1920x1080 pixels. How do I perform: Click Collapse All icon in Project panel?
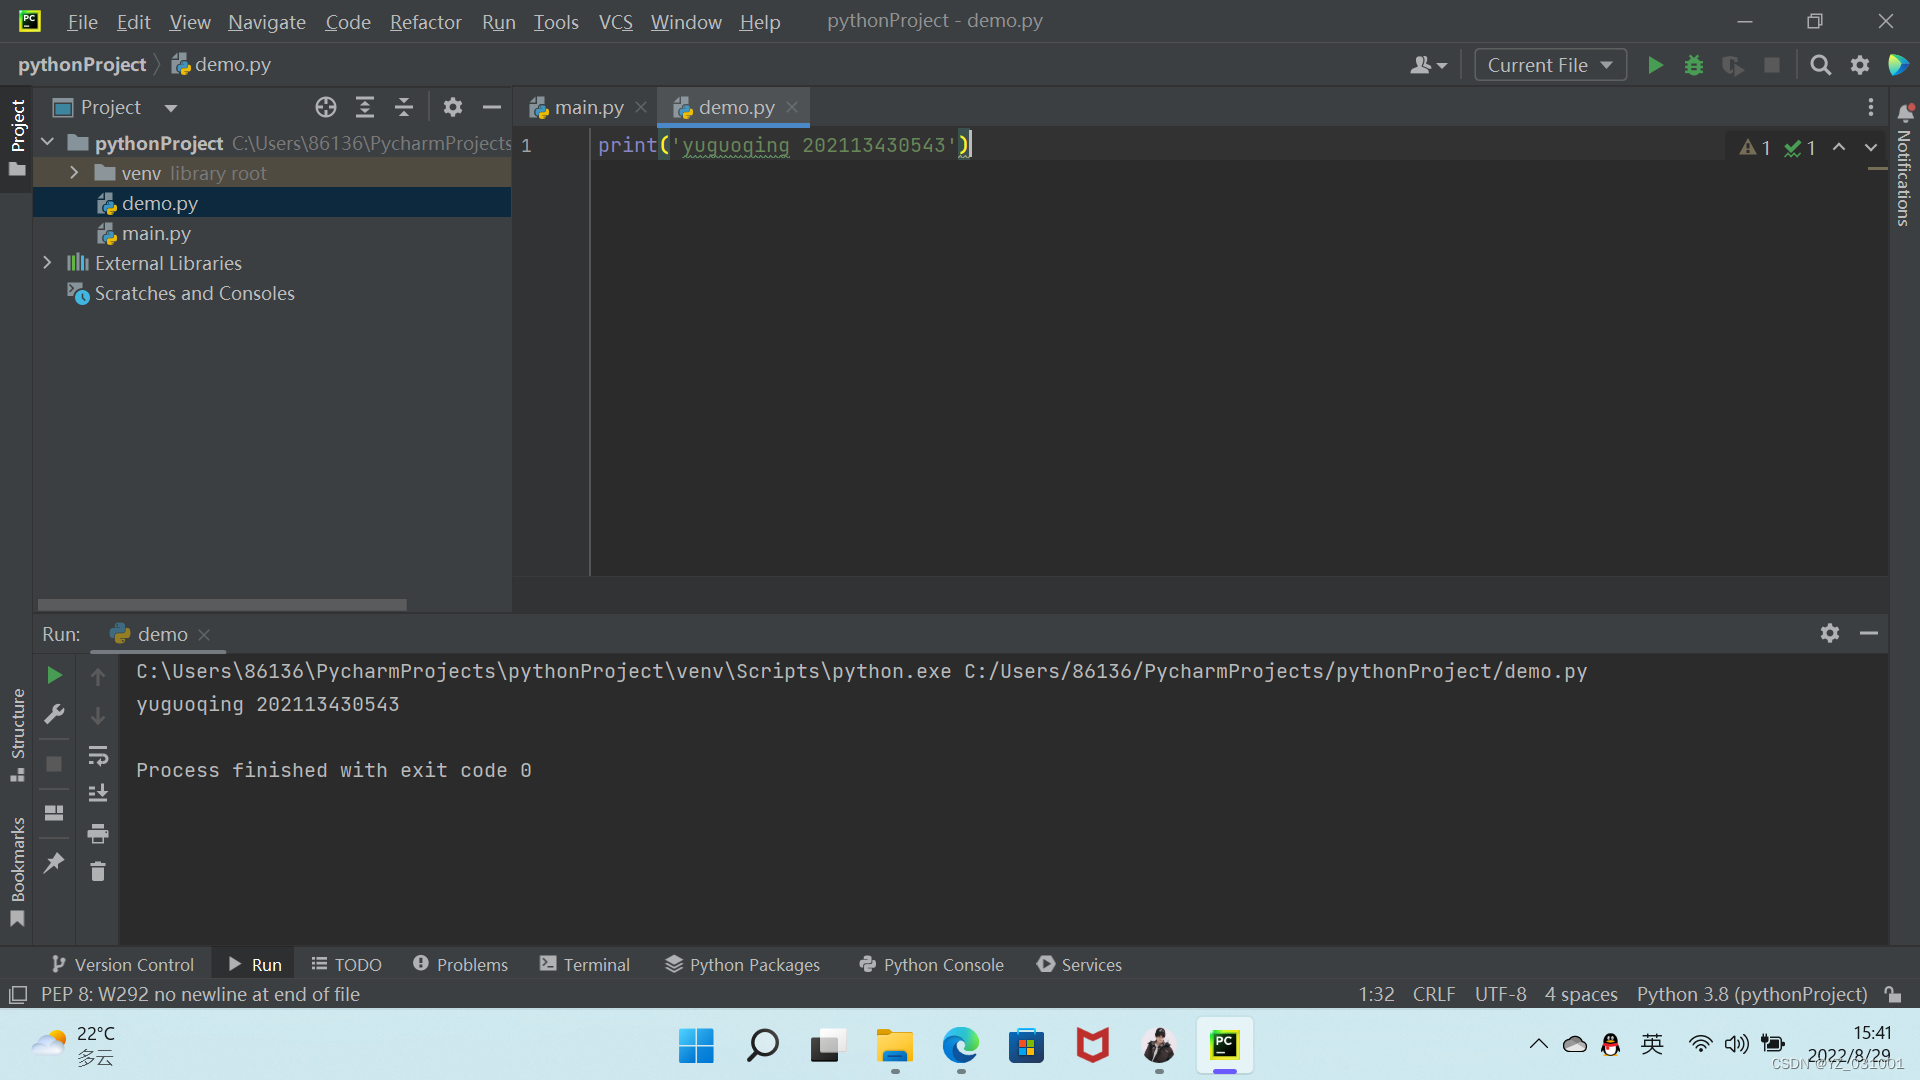tap(404, 107)
